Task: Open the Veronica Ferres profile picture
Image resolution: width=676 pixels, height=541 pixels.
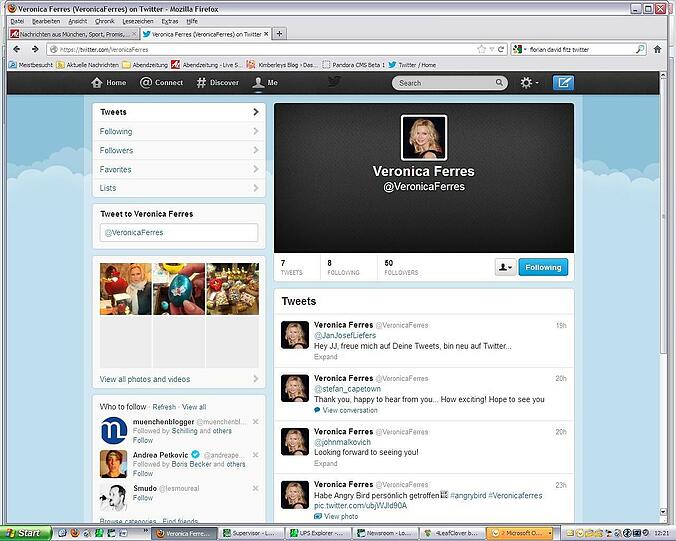Action: click(x=424, y=138)
